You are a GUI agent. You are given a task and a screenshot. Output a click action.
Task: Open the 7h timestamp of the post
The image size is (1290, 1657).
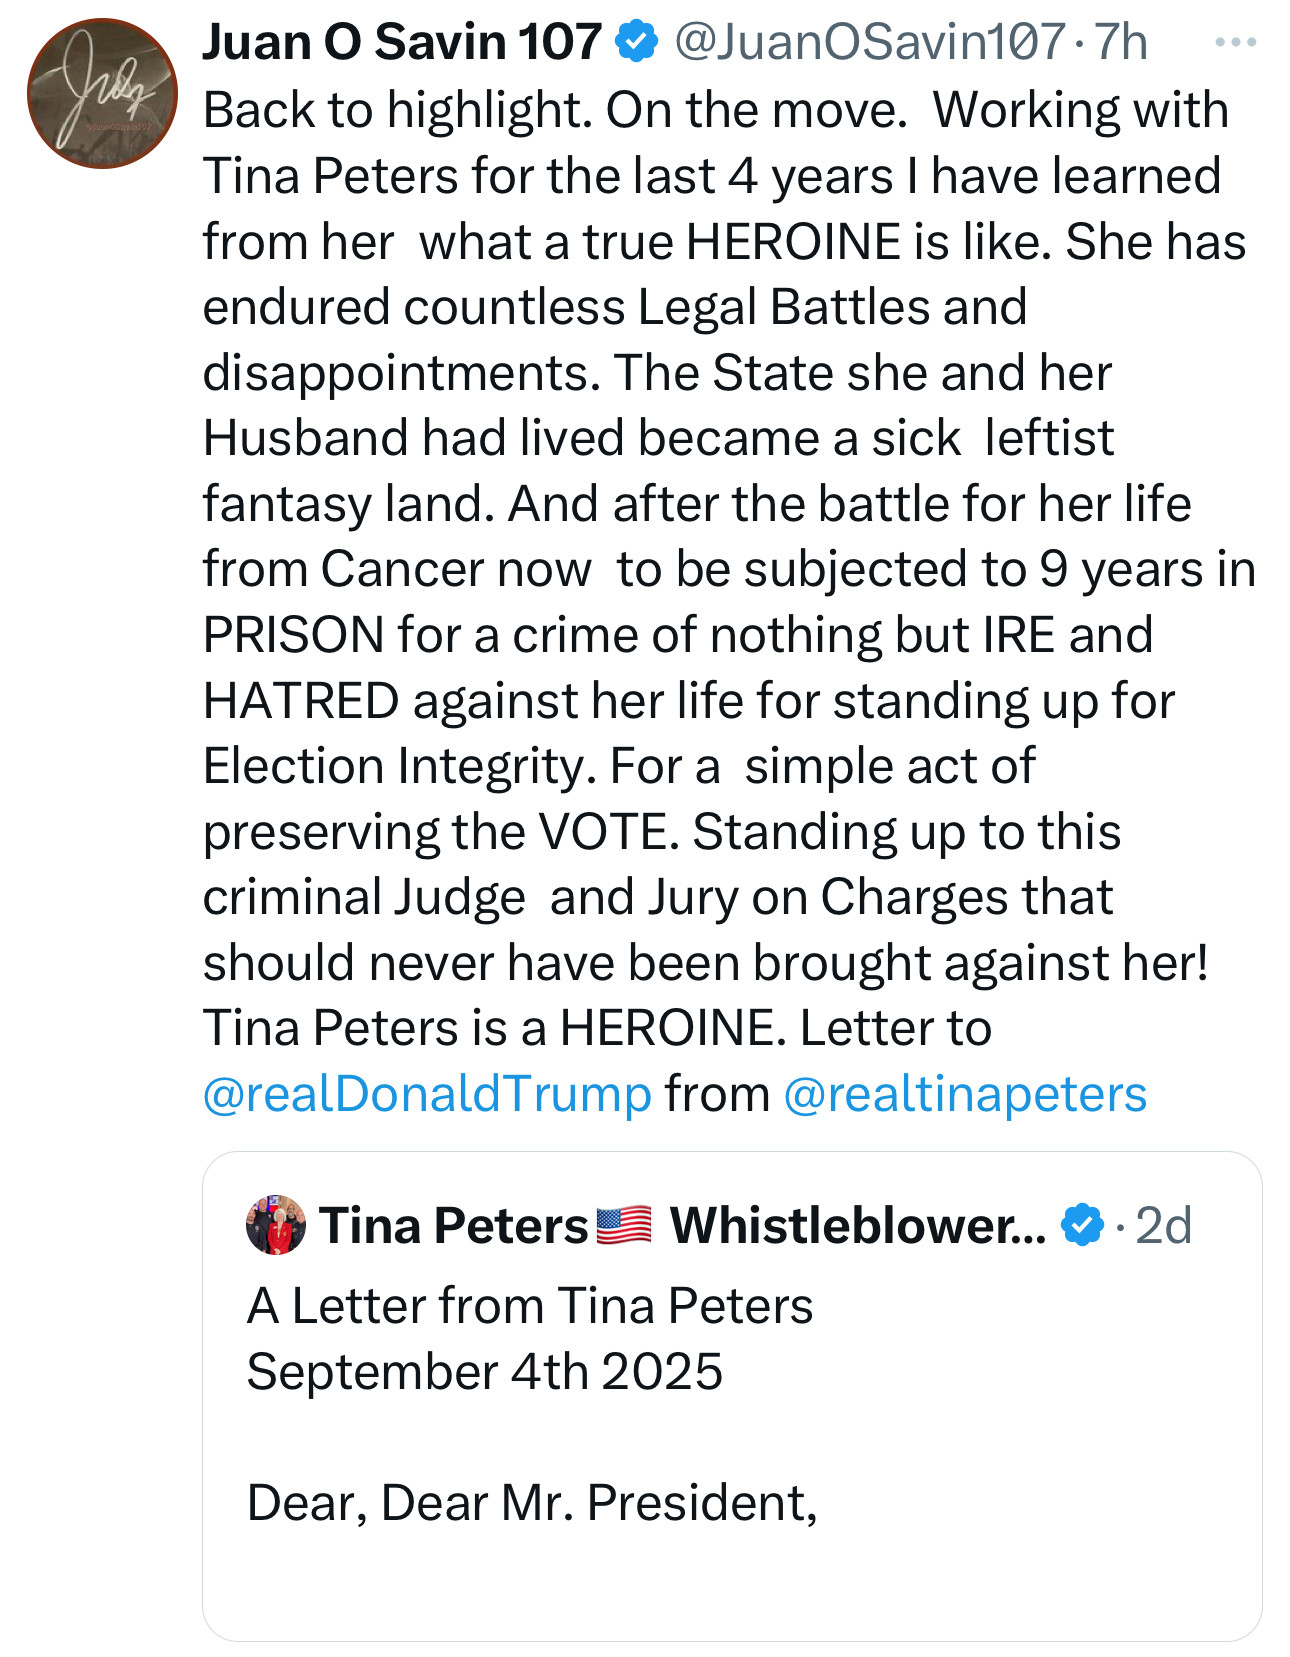(1121, 42)
